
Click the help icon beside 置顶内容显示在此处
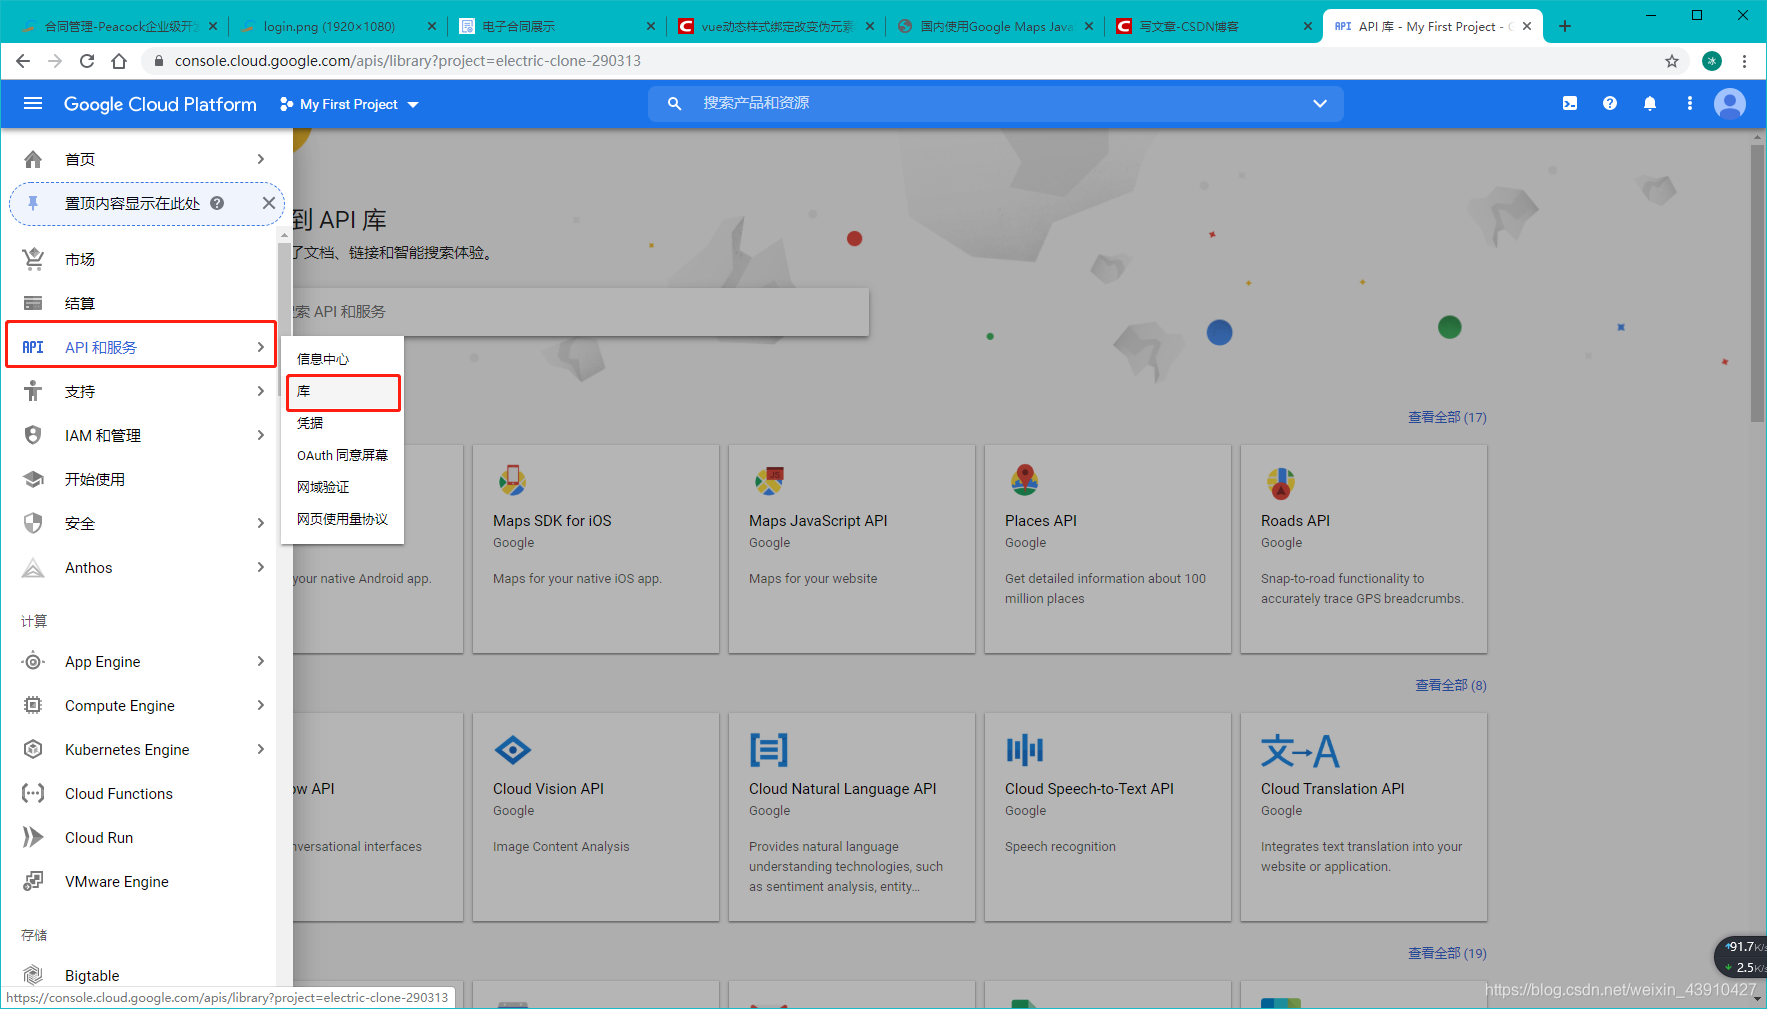[217, 203]
